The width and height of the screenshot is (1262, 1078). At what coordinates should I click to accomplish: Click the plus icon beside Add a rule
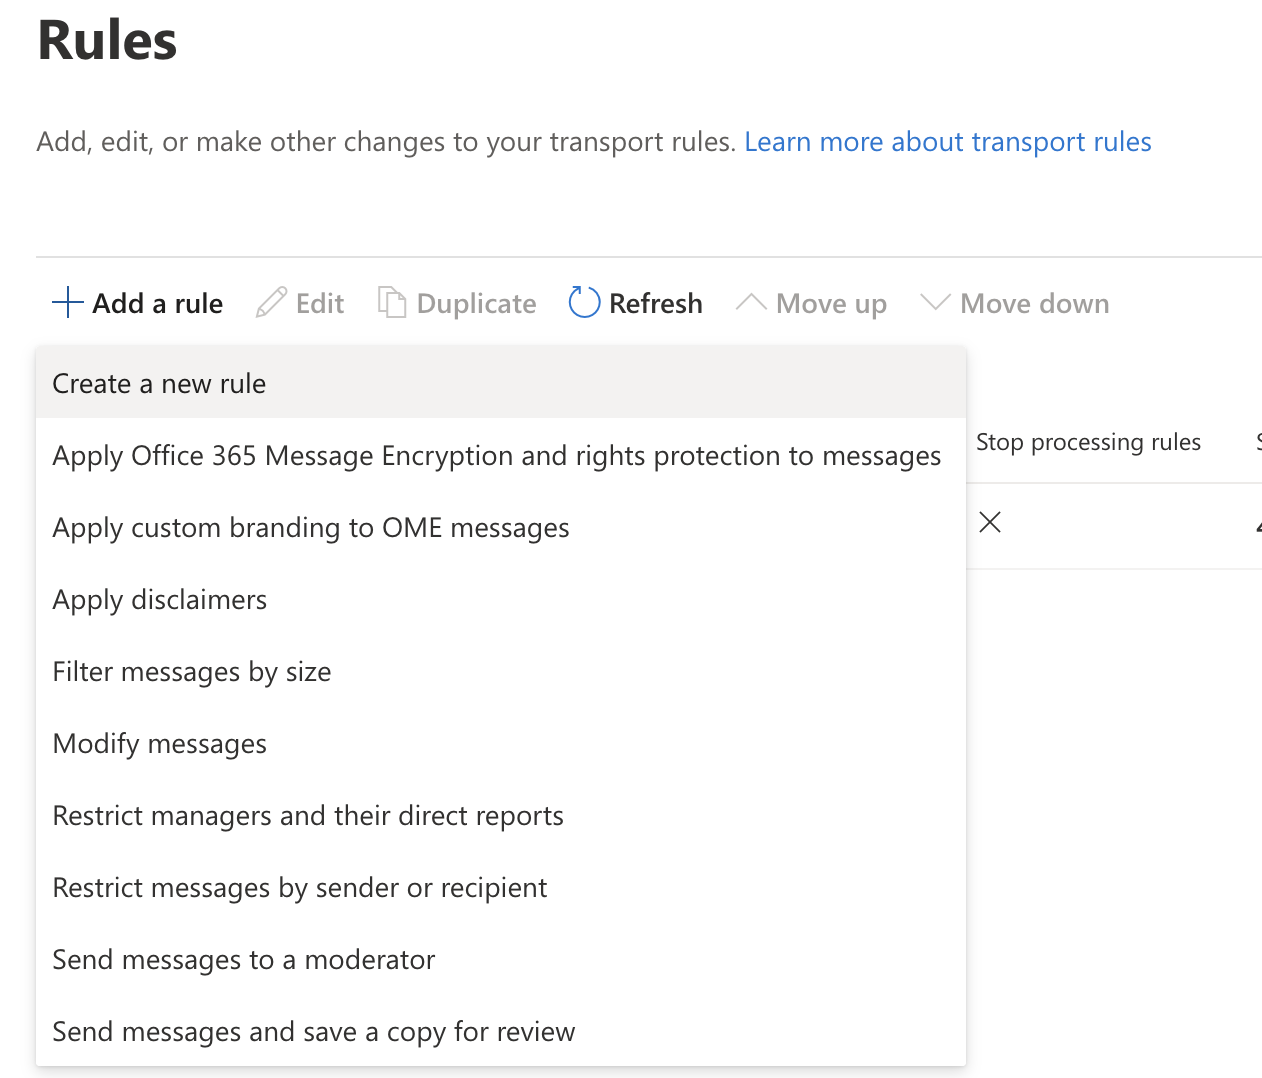(67, 303)
